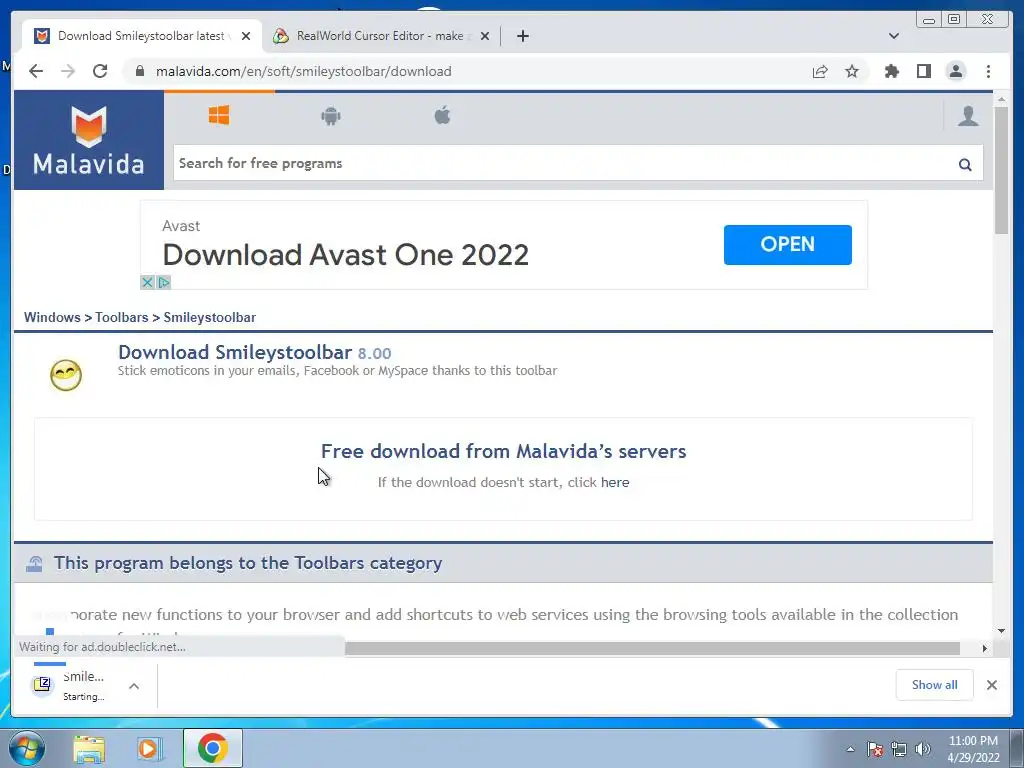
Task: Click the address bar URL
Action: [x=303, y=71]
